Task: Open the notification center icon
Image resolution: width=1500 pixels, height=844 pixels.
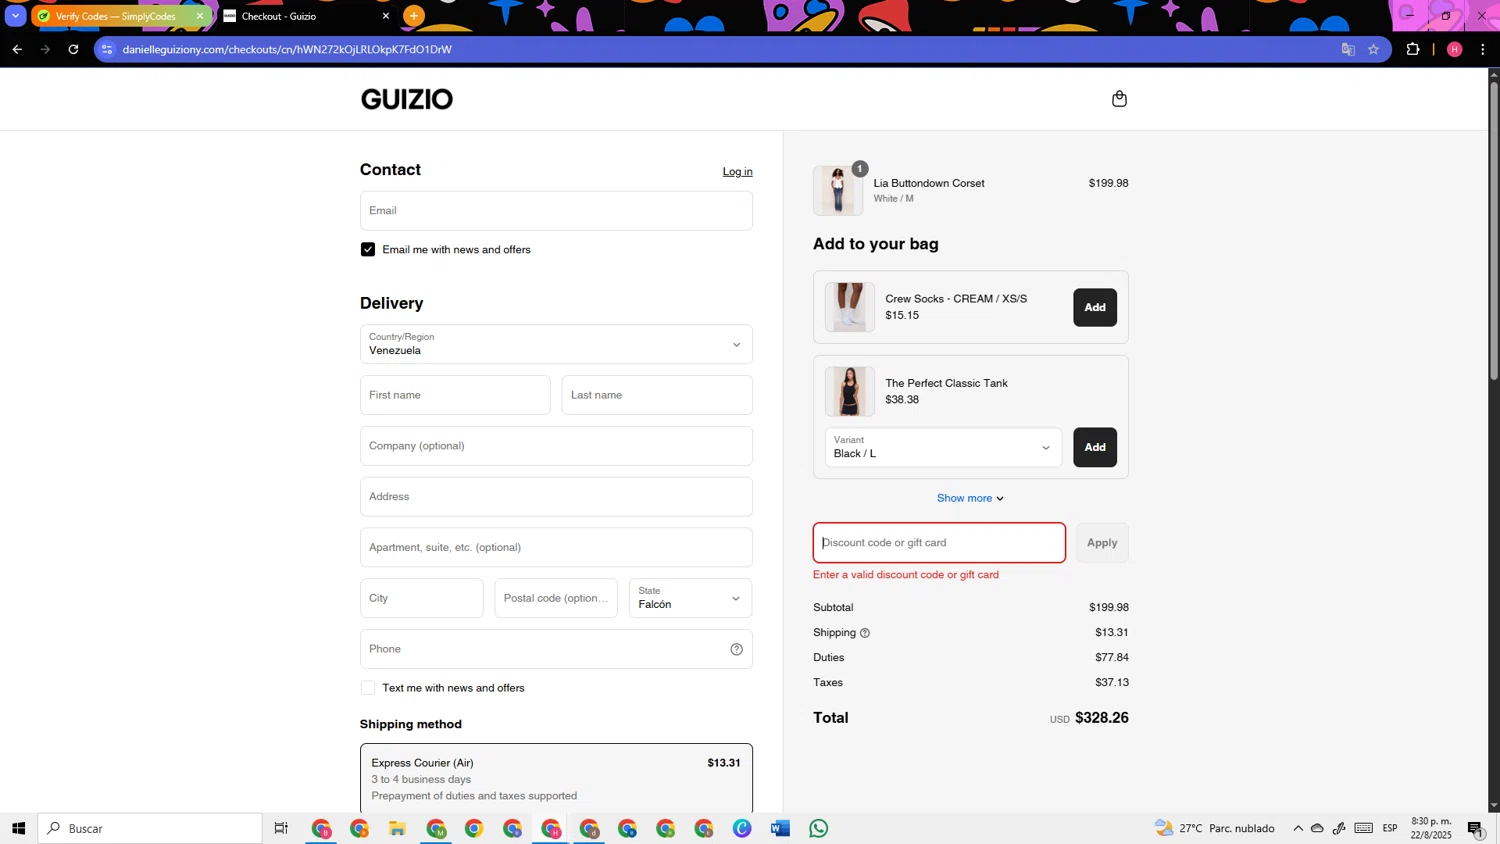Action: click(1476, 828)
